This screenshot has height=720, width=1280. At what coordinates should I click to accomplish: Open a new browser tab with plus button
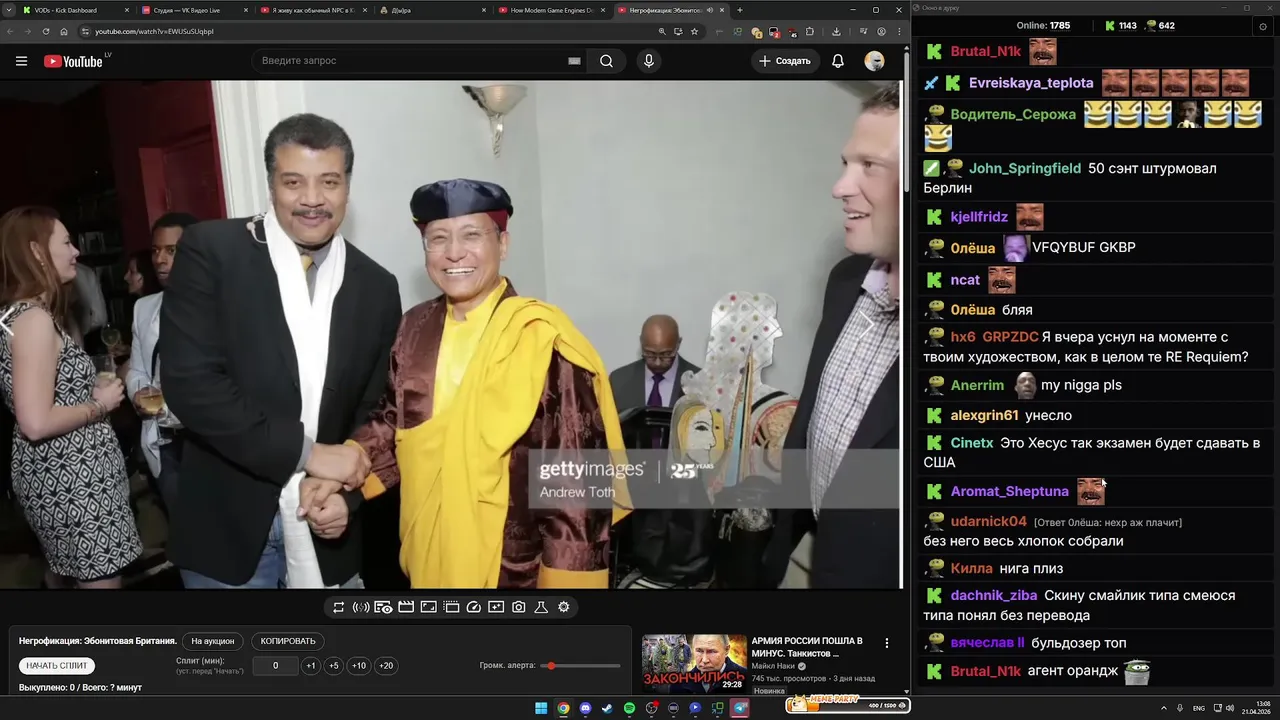tap(739, 10)
